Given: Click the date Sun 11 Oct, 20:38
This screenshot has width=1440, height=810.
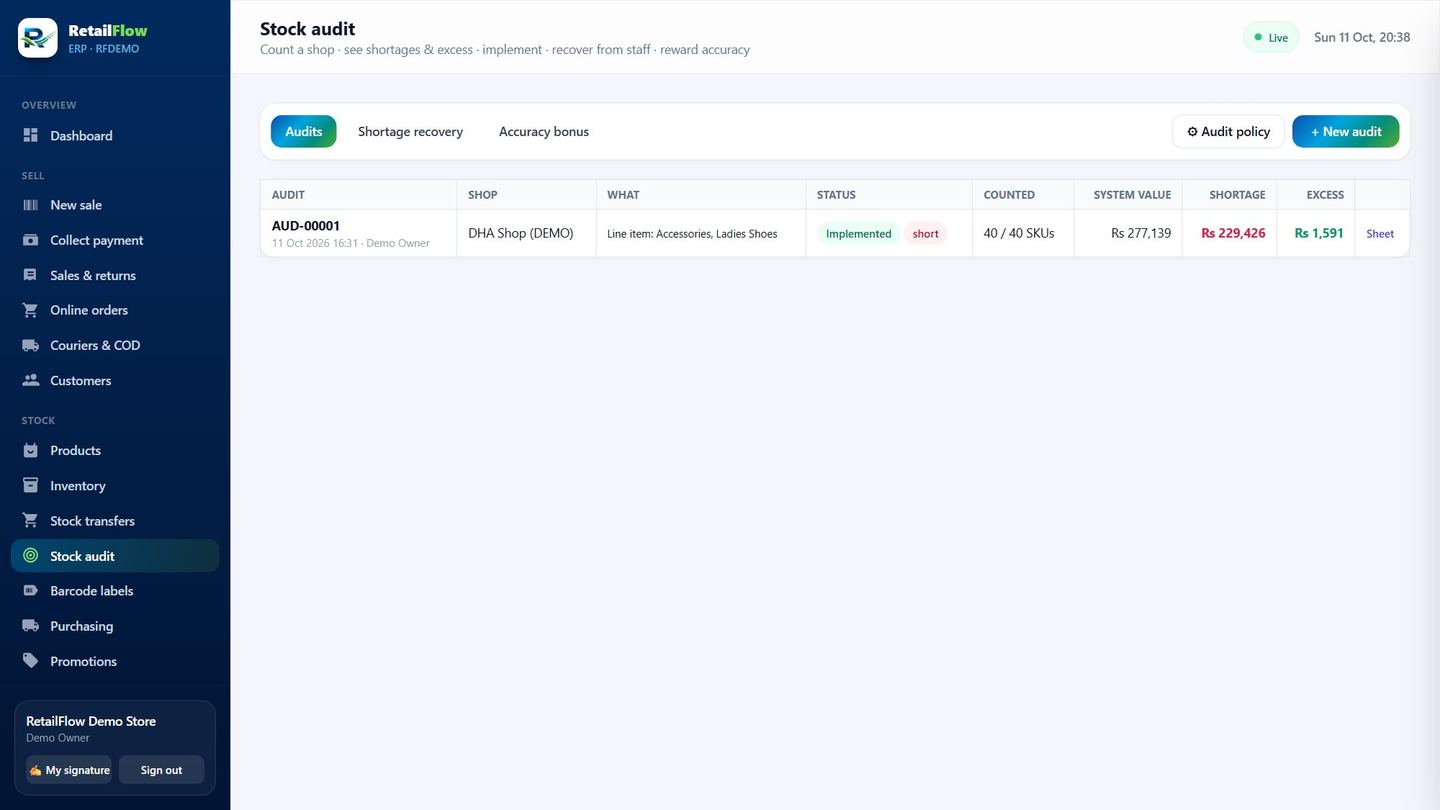Looking at the screenshot, I should click(x=1362, y=37).
